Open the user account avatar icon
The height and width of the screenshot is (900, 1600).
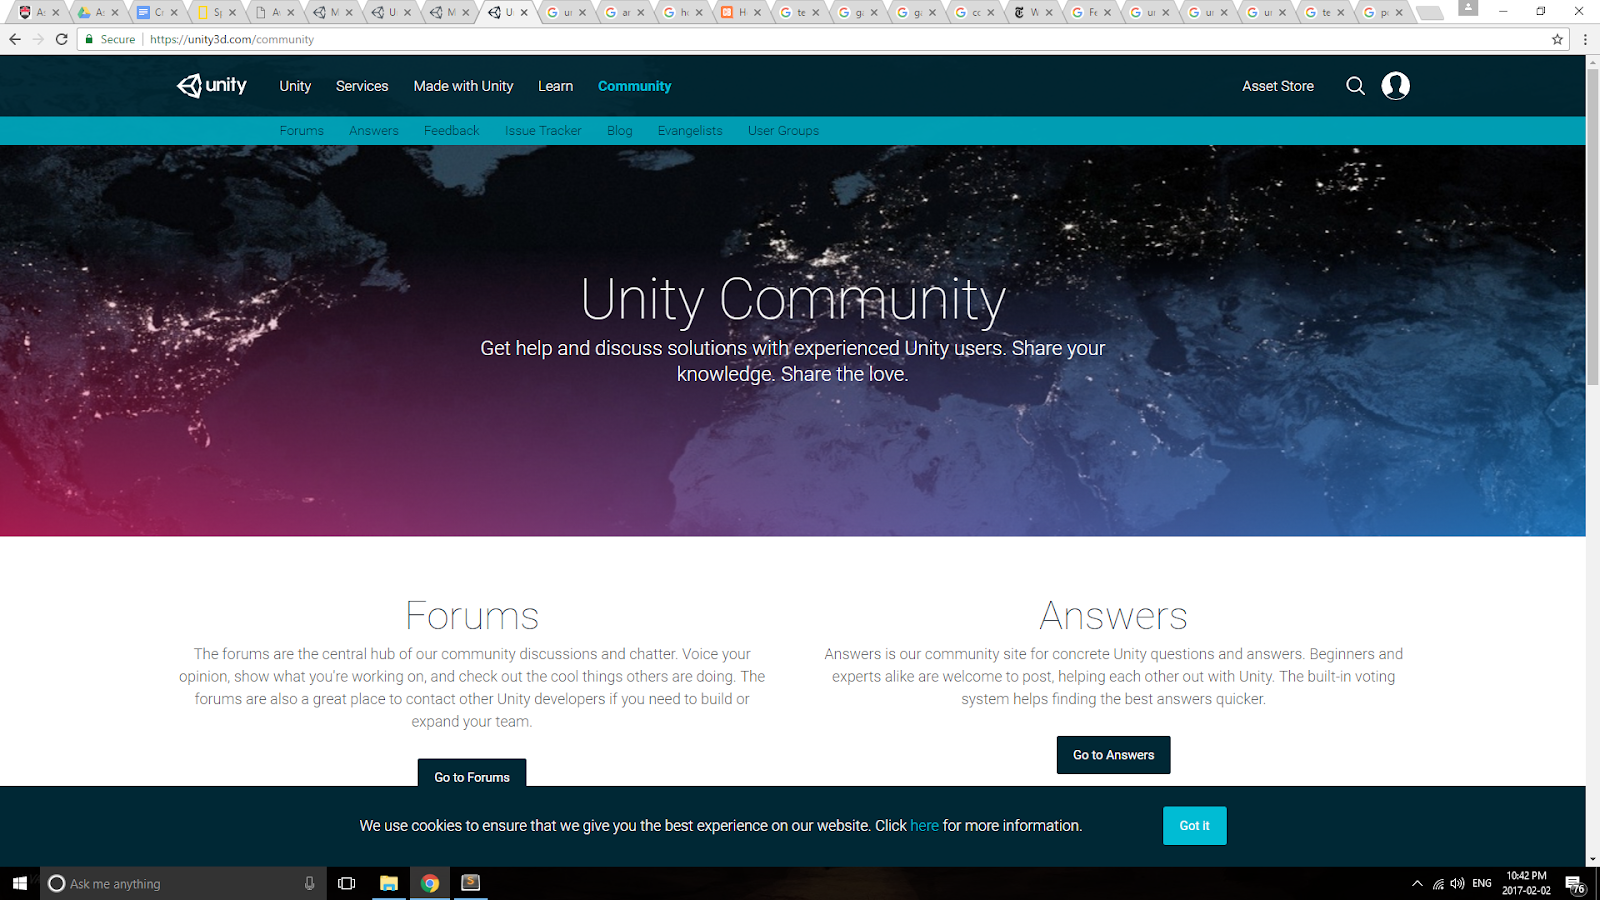pos(1395,86)
